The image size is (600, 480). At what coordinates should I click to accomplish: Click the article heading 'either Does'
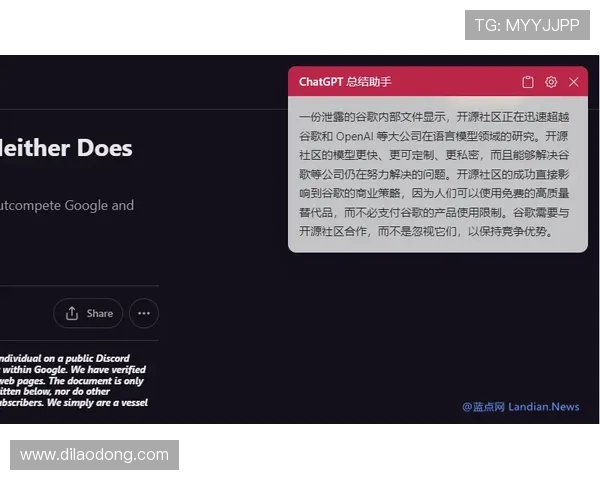click(66, 148)
